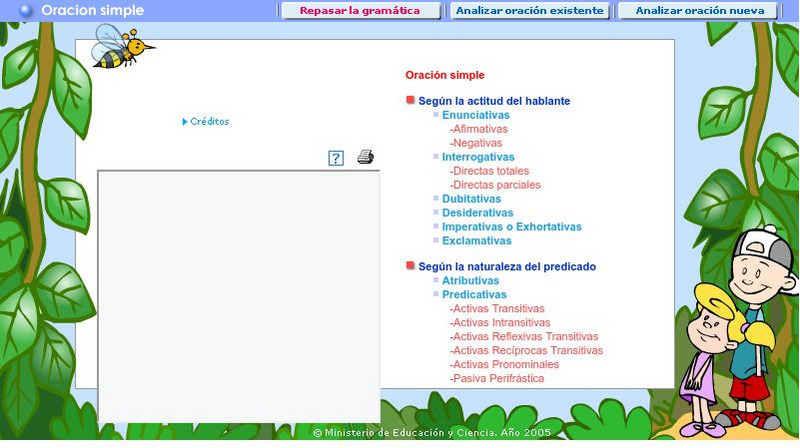The height and width of the screenshot is (448, 800).
Task: Open Activas Transitivas subtopic
Action: (497, 308)
